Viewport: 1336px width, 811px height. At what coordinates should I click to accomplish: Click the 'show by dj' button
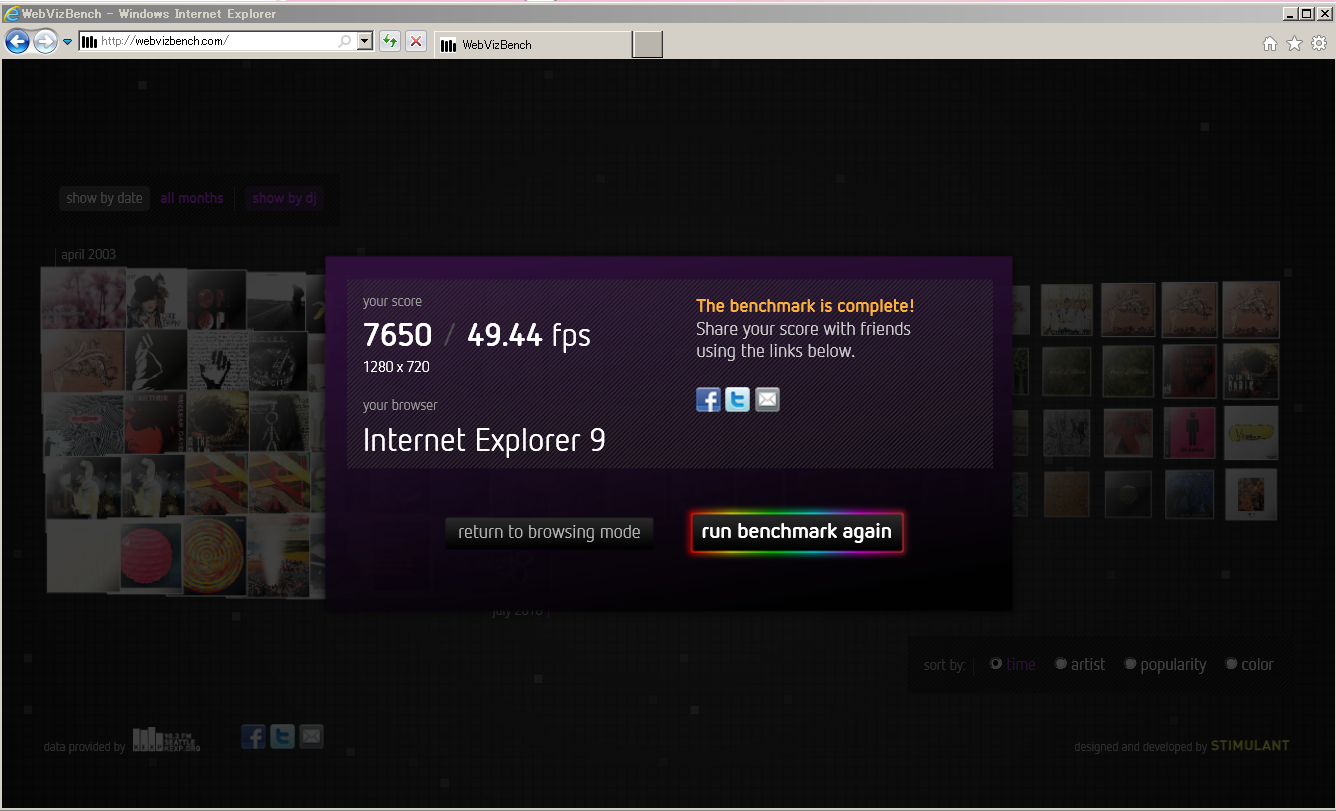click(284, 198)
